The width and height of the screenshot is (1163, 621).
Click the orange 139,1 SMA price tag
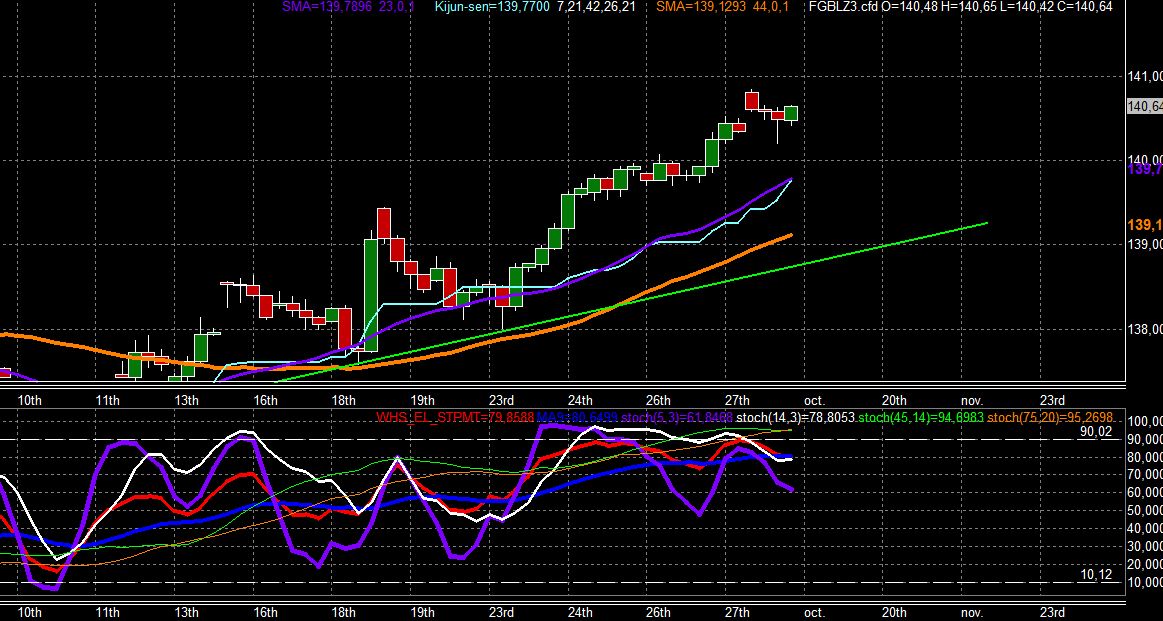pos(1144,225)
